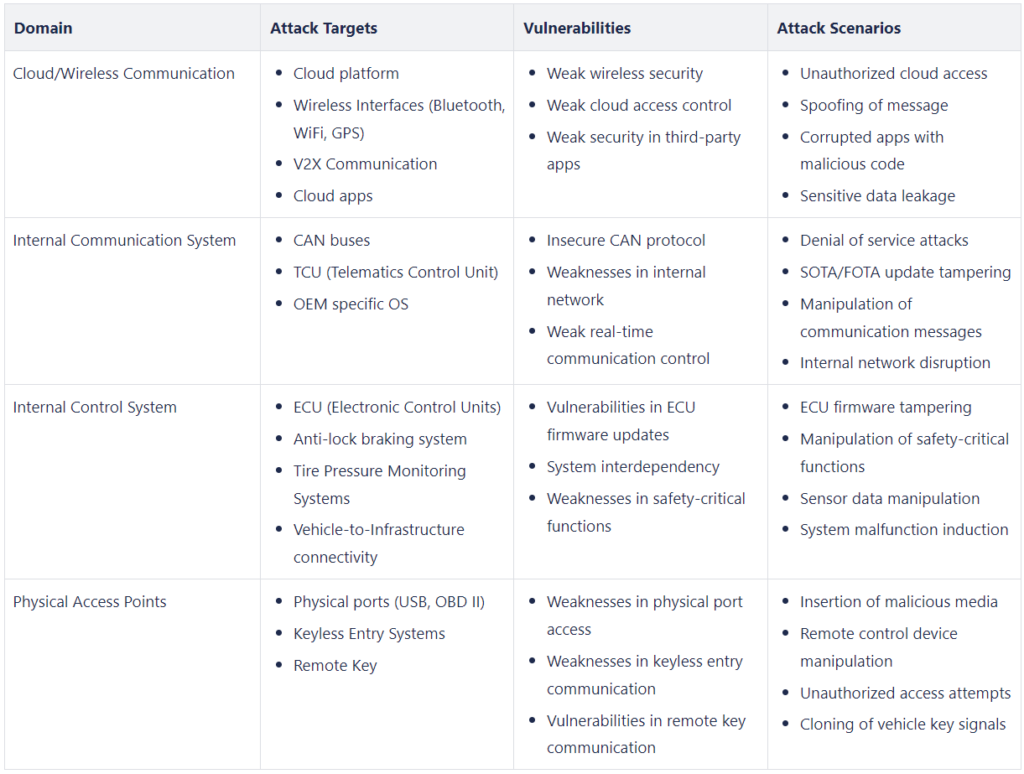Click the Domain column header
Image resolution: width=1024 pixels, height=774 pixels.
pyautogui.click(x=43, y=28)
